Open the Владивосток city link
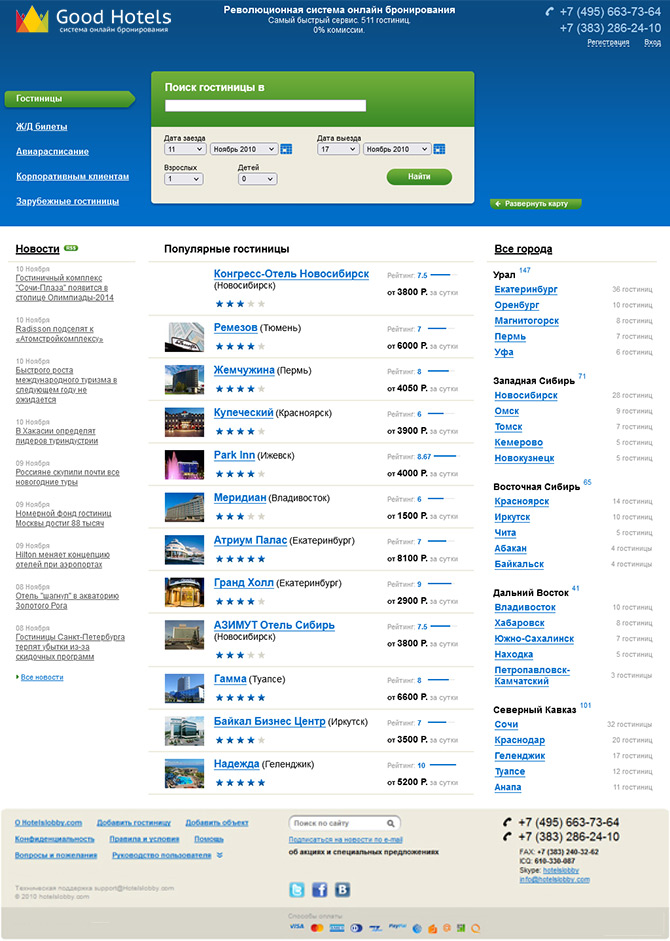Viewport: 670px width, 941px height. 525,607
